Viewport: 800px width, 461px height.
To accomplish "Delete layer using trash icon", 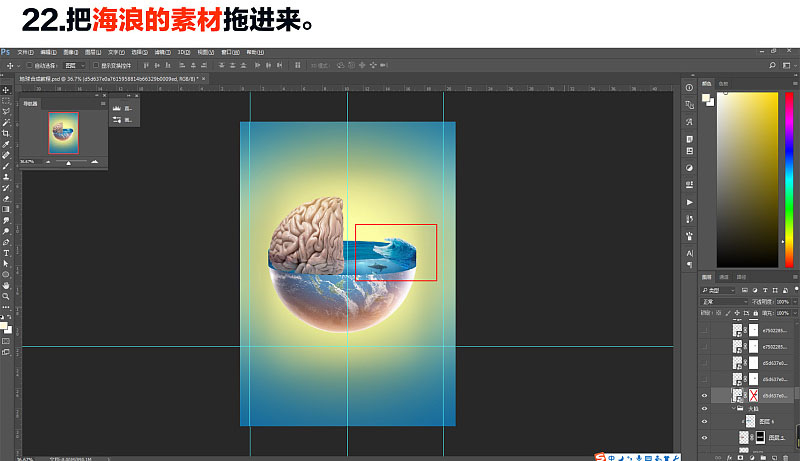I will coord(786,457).
